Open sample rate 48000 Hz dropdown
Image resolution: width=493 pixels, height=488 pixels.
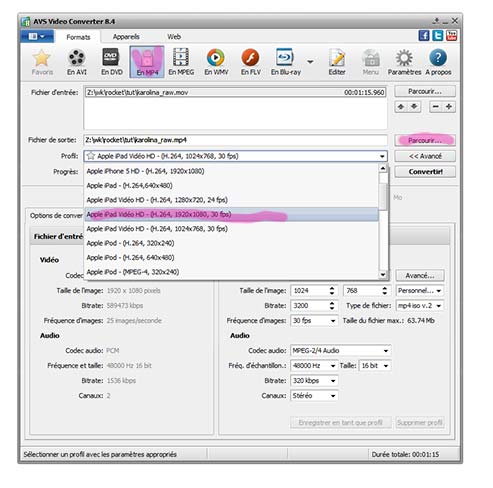point(314,366)
